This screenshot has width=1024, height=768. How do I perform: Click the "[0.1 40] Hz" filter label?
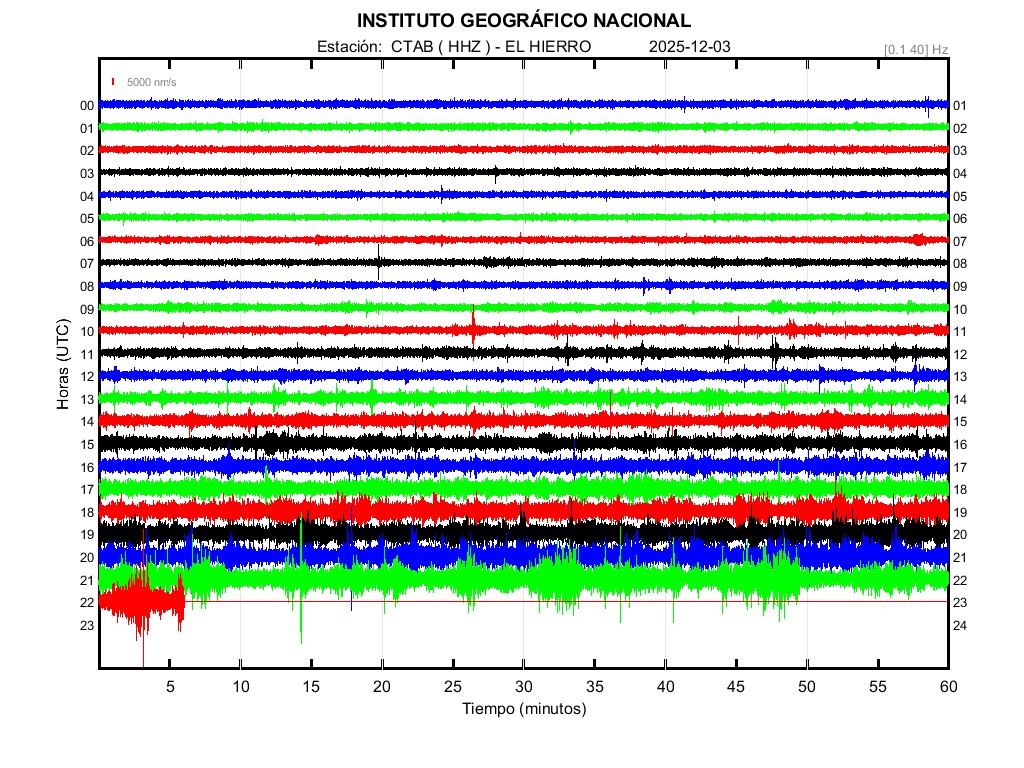click(x=916, y=49)
